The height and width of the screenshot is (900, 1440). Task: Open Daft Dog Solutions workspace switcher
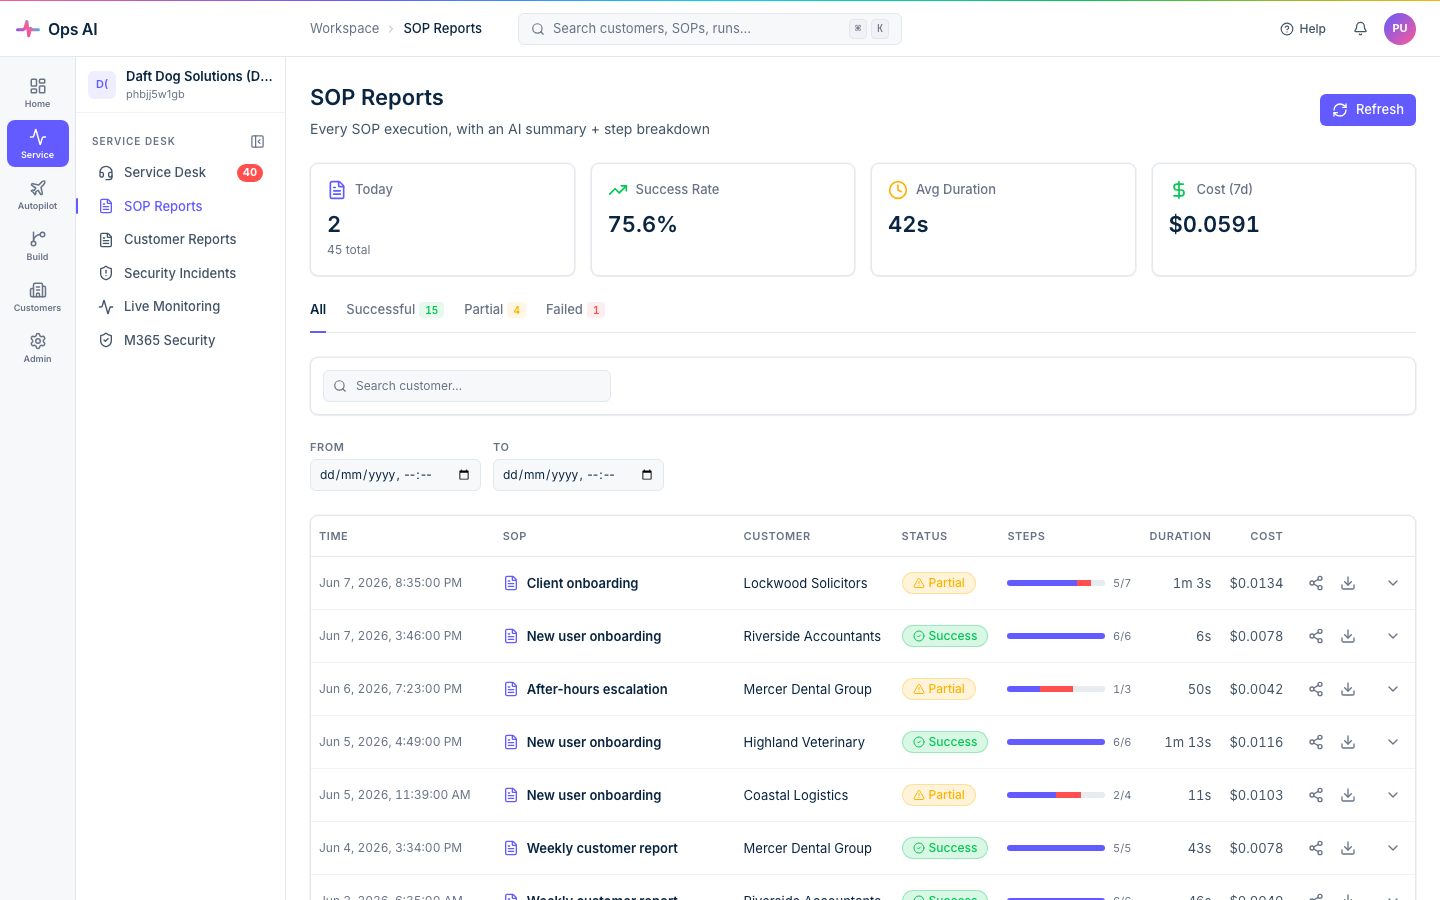point(181,85)
